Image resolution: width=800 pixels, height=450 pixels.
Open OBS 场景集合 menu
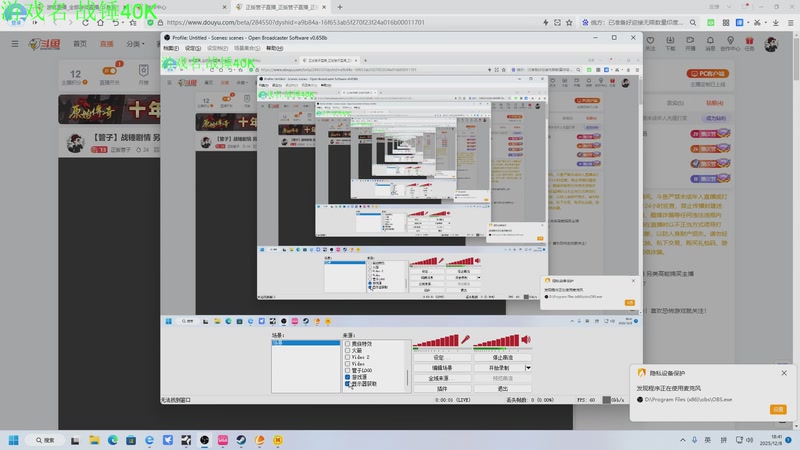(x=247, y=48)
